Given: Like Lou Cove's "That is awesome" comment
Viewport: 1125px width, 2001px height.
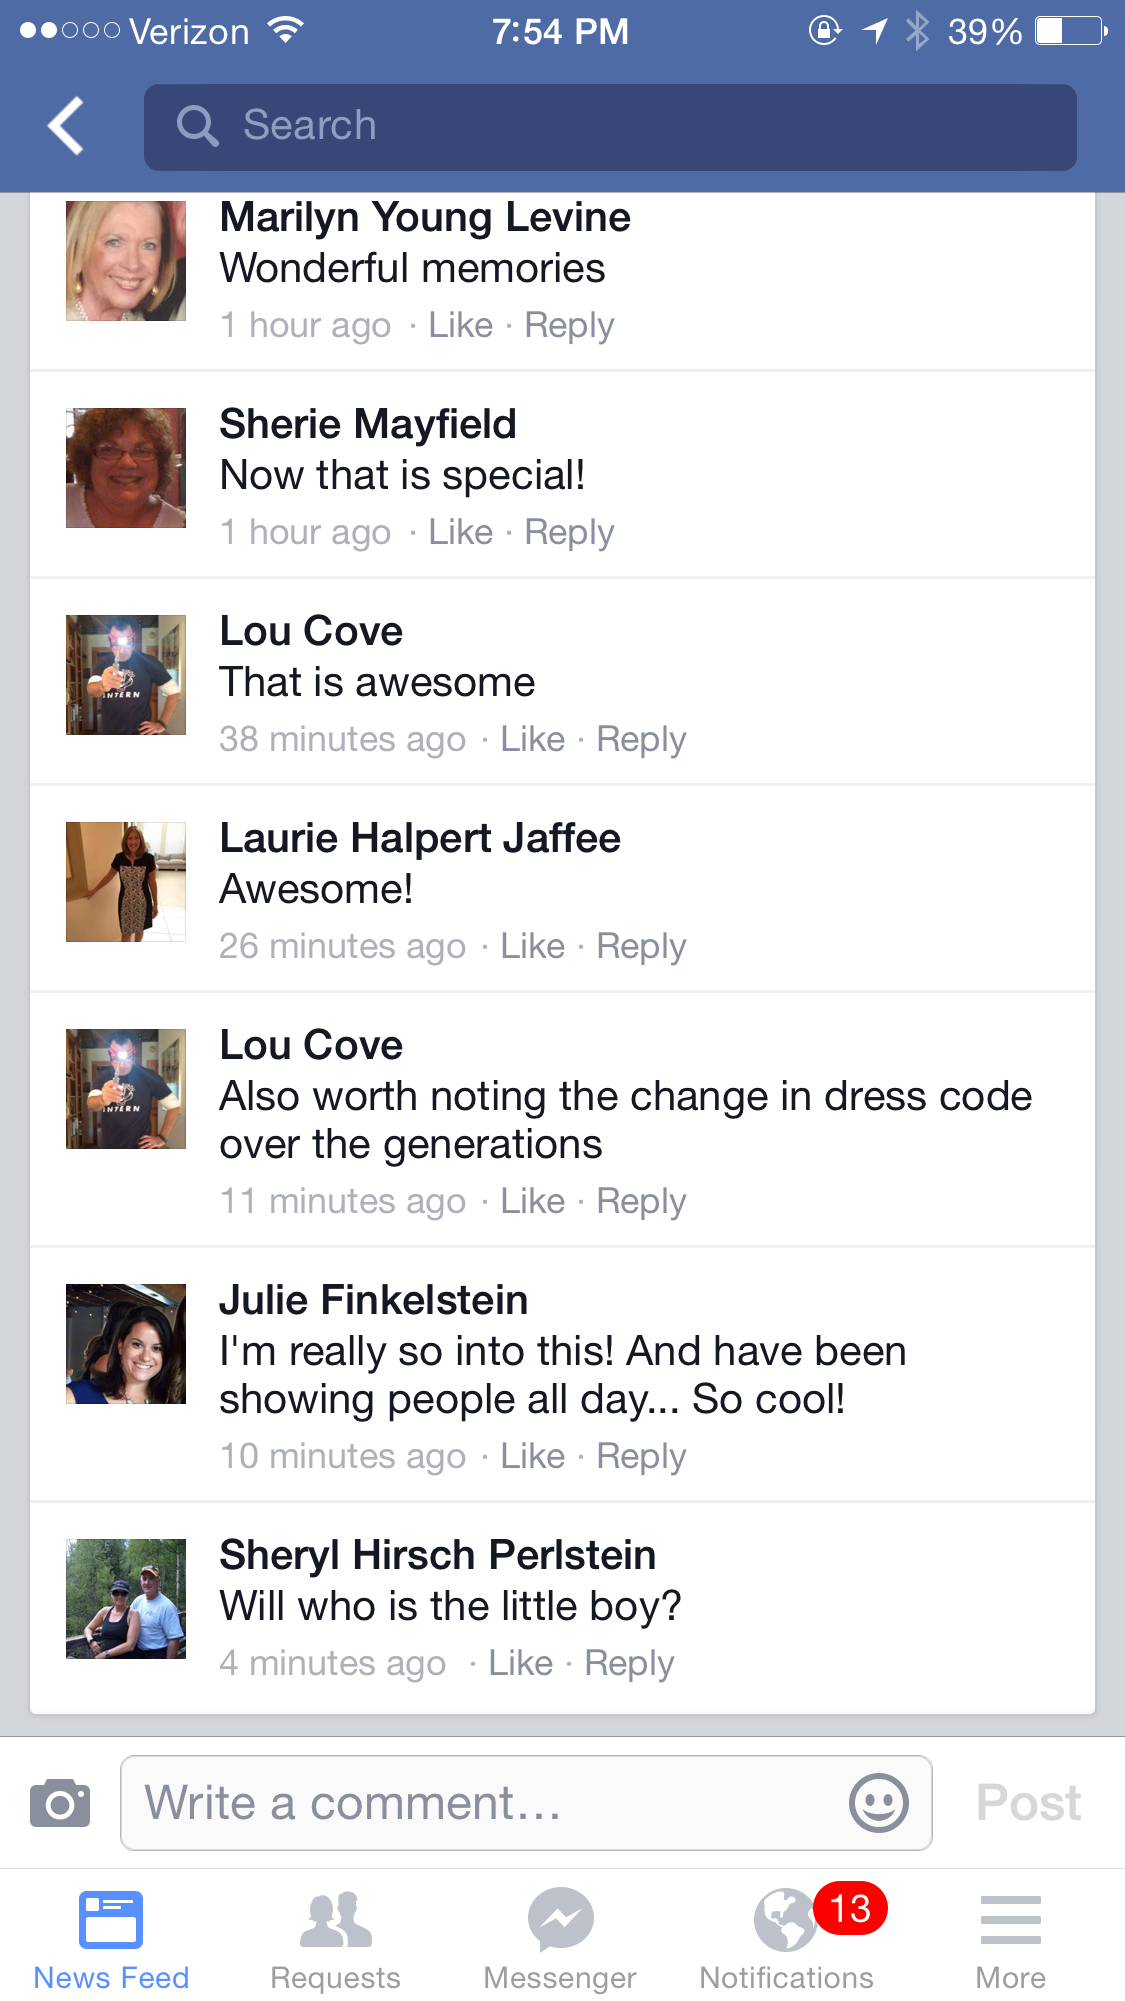Looking at the screenshot, I should click(532, 739).
